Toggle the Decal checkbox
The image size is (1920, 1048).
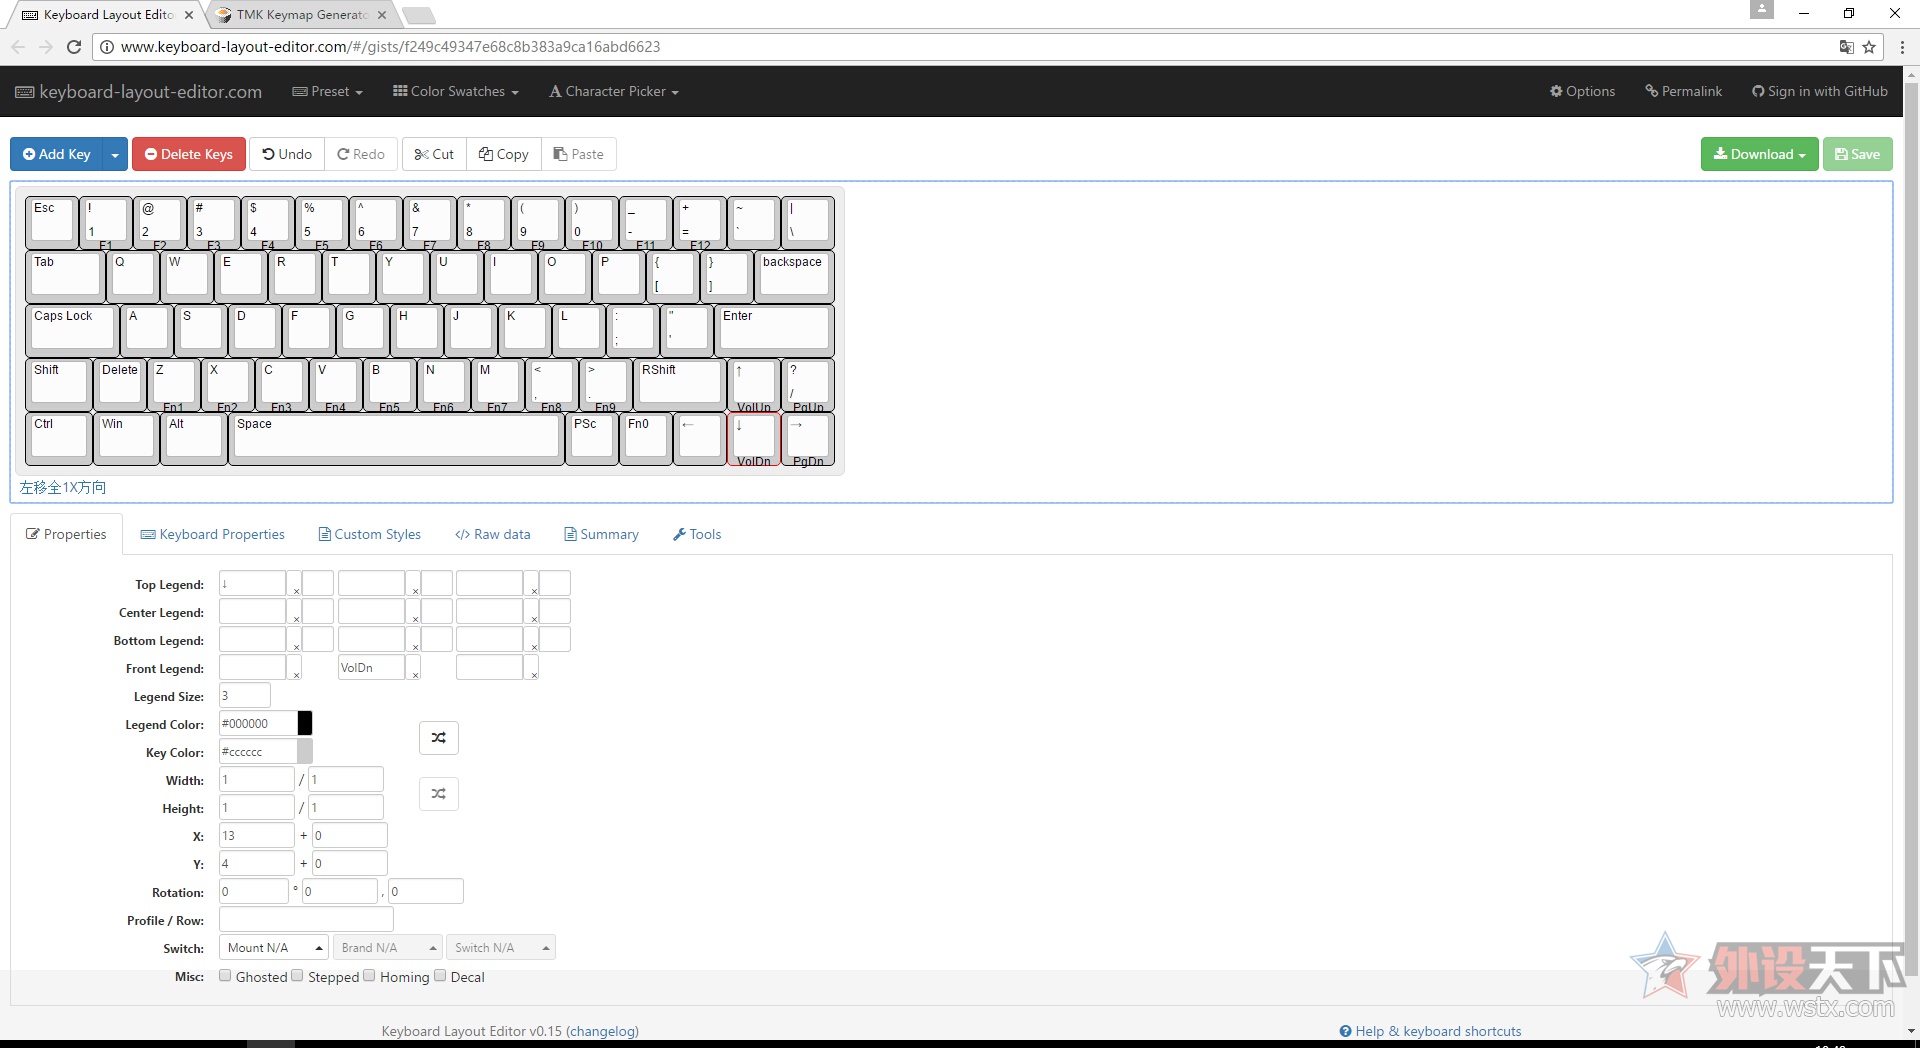(x=440, y=976)
